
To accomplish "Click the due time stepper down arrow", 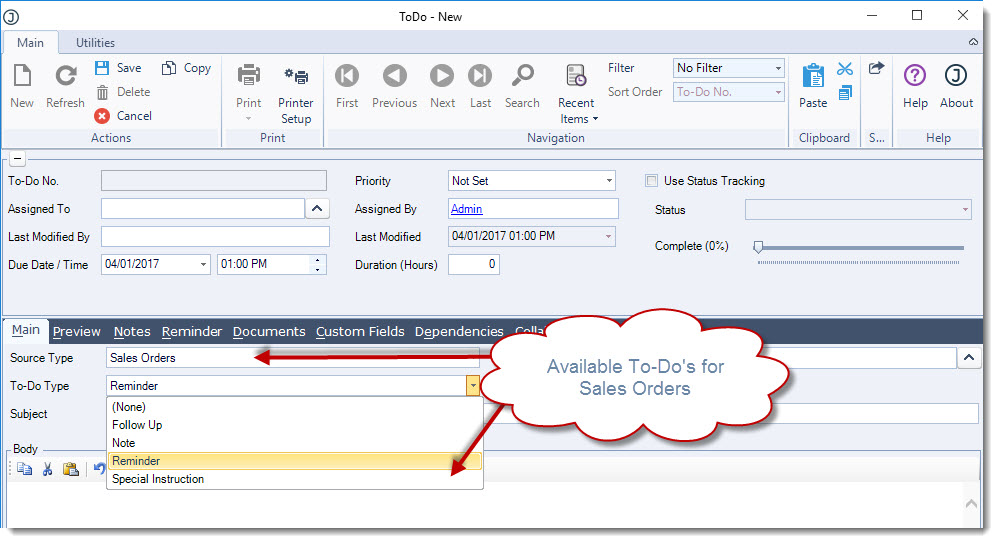I will (318, 269).
